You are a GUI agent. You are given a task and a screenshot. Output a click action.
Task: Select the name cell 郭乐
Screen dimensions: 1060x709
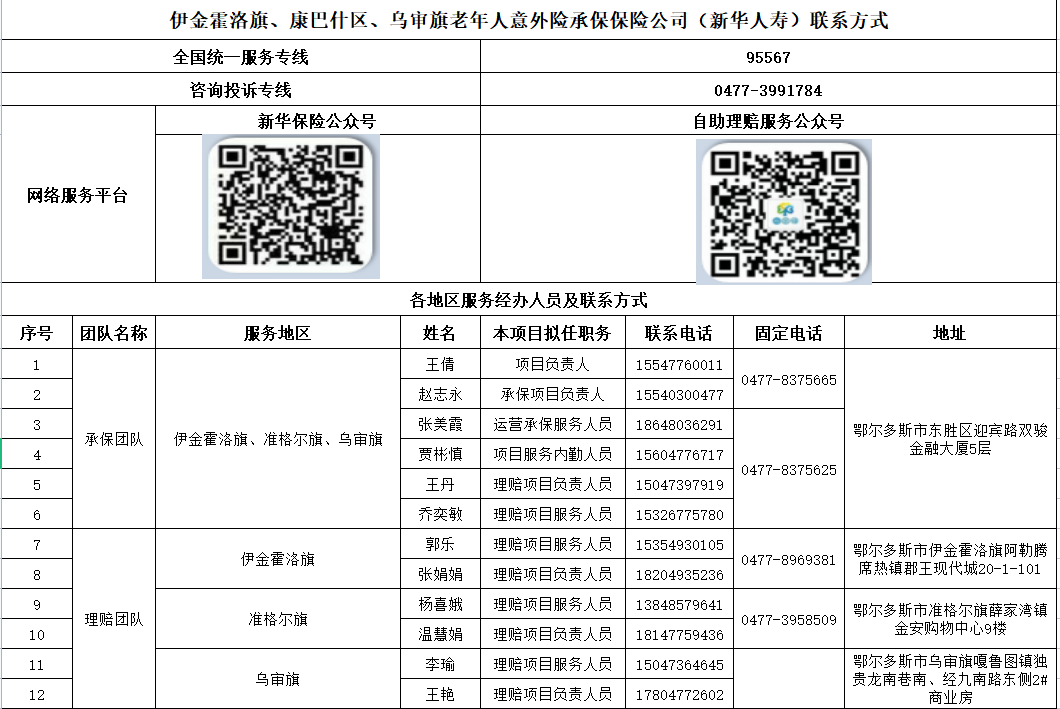pos(440,544)
